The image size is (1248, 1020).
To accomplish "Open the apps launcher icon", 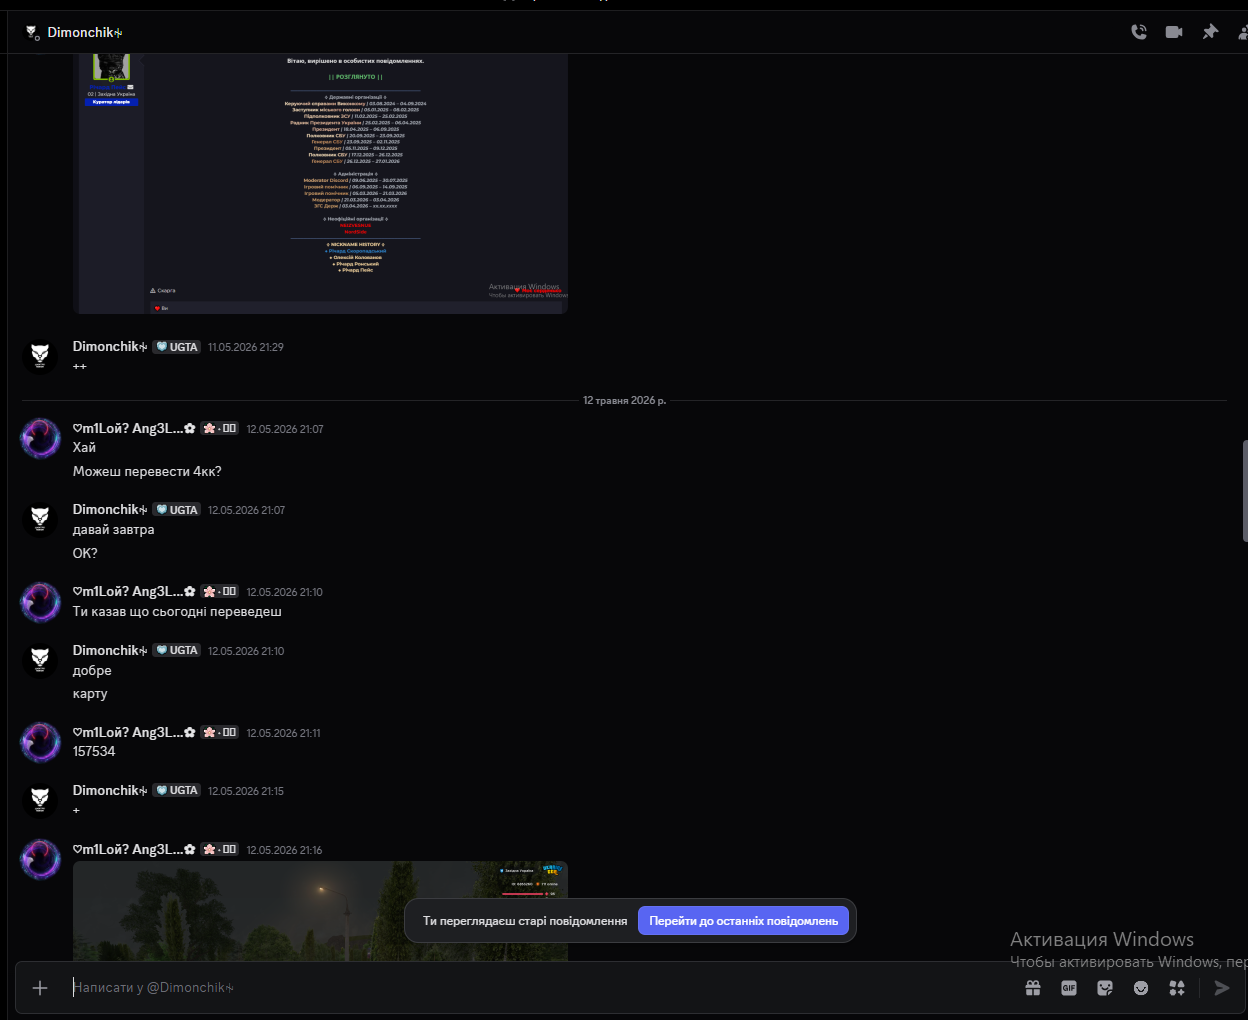I will click(x=1177, y=988).
